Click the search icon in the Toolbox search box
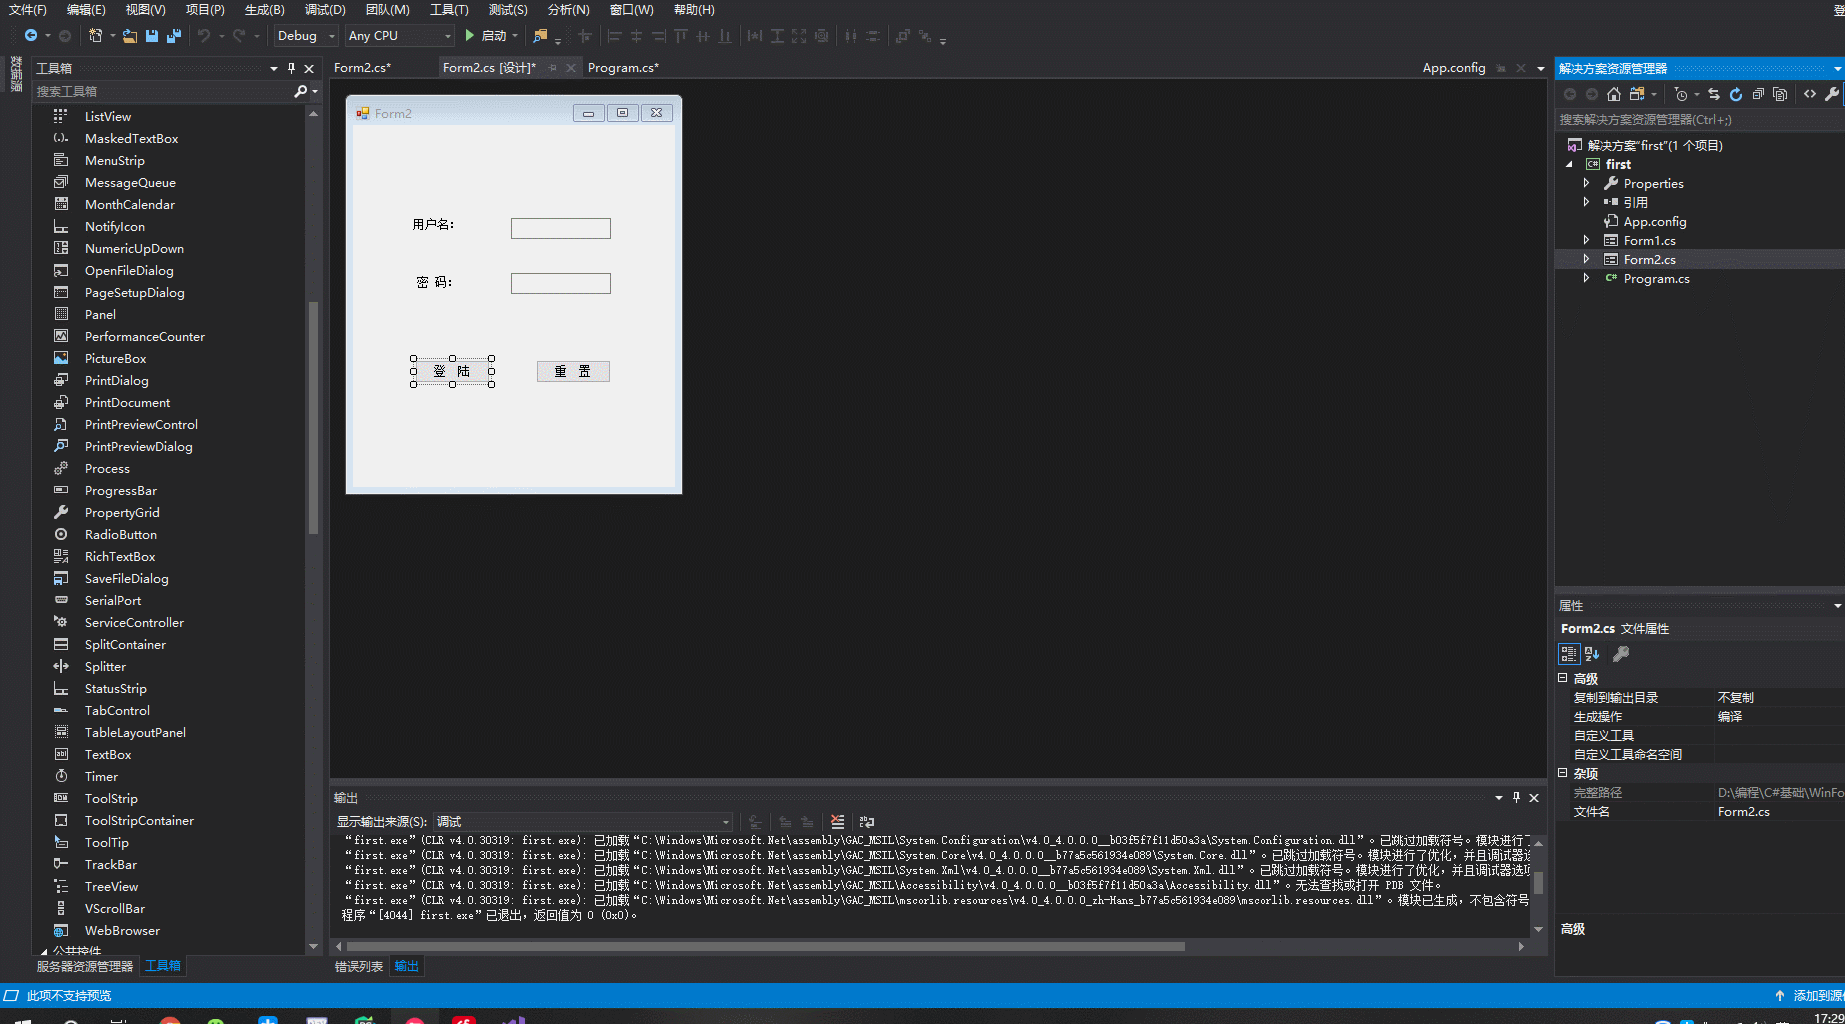The height and width of the screenshot is (1024, 1845). [301, 91]
